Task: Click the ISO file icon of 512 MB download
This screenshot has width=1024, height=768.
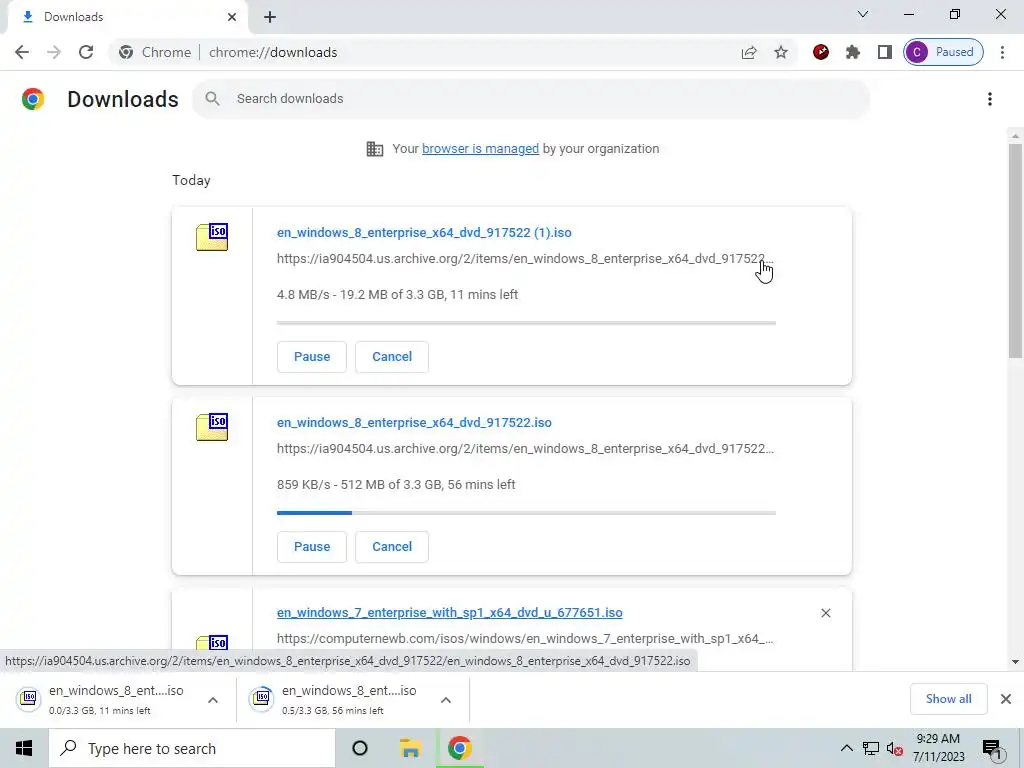Action: click(212, 427)
